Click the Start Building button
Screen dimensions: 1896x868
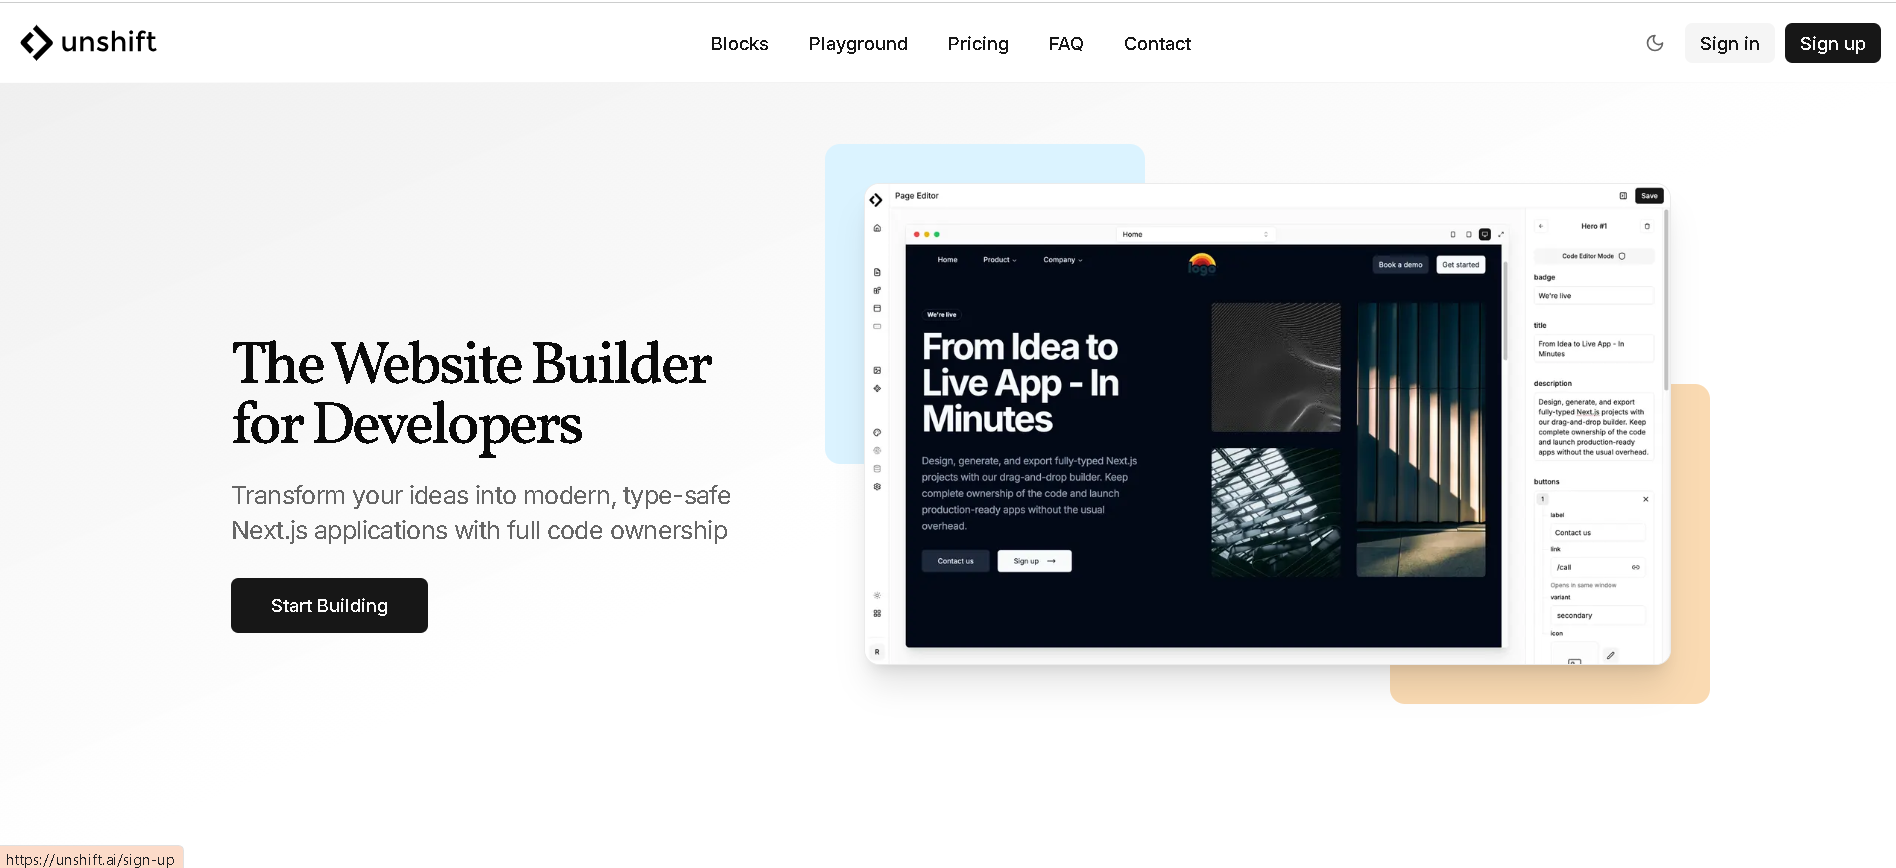pyautogui.click(x=329, y=605)
